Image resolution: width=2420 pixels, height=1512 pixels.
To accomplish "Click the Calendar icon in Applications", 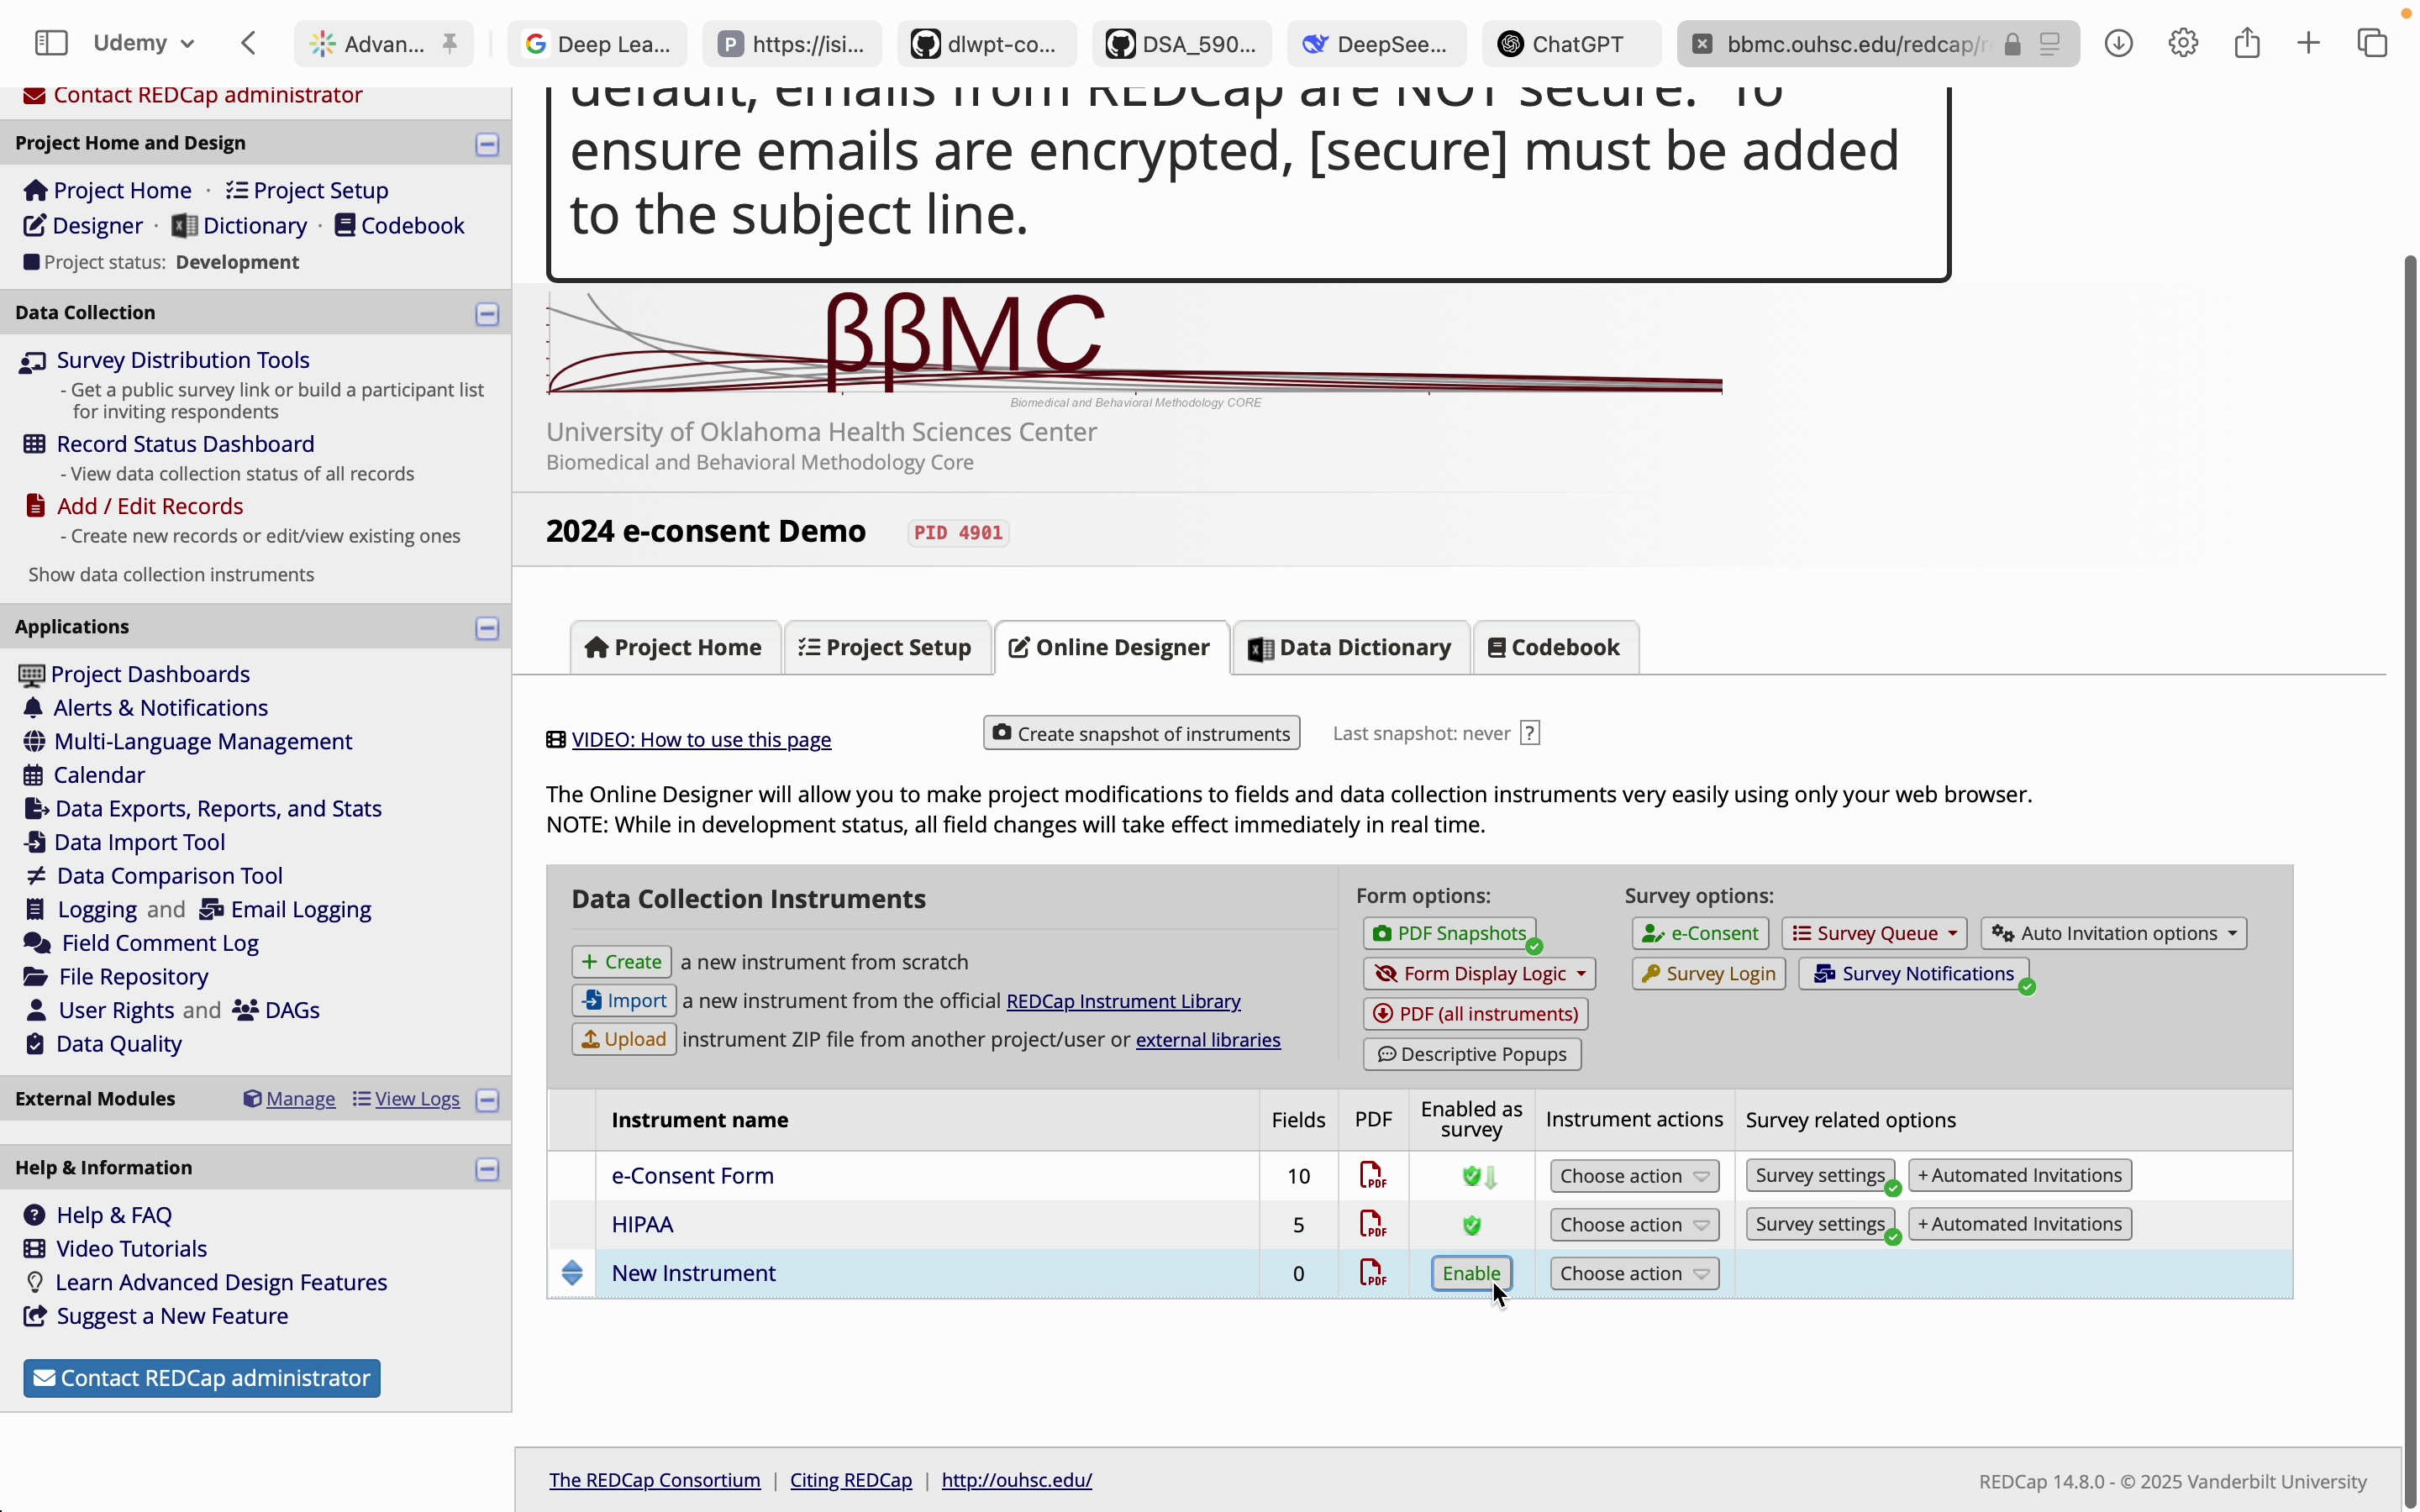I will pos(34,775).
